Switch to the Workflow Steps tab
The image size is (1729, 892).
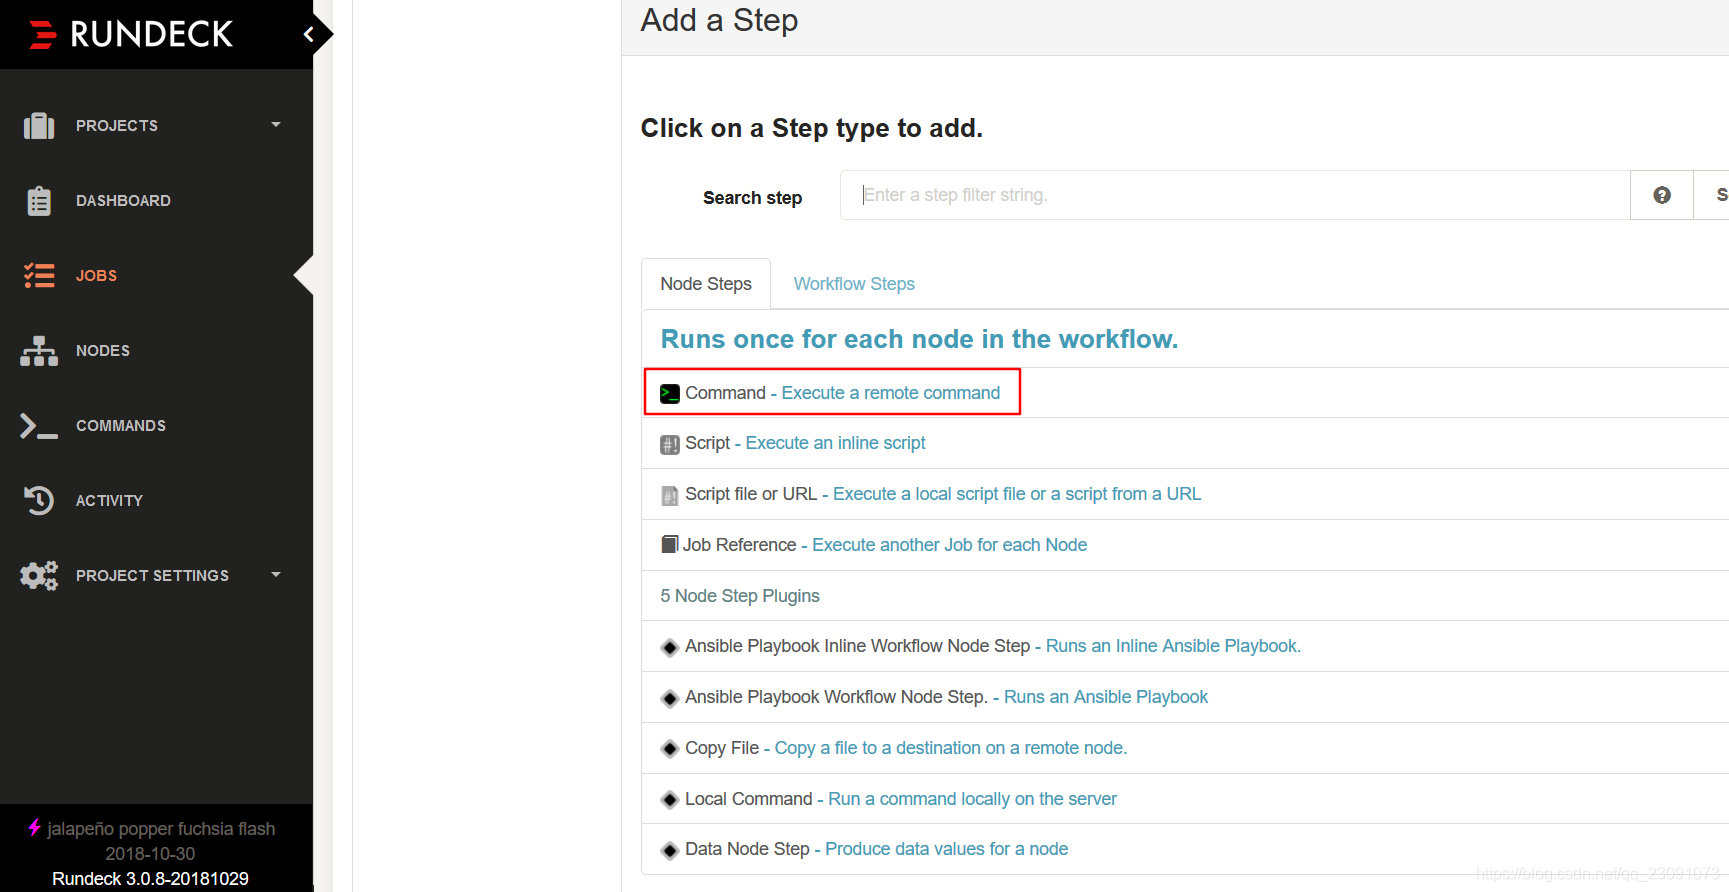pyautogui.click(x=854, y=284)
